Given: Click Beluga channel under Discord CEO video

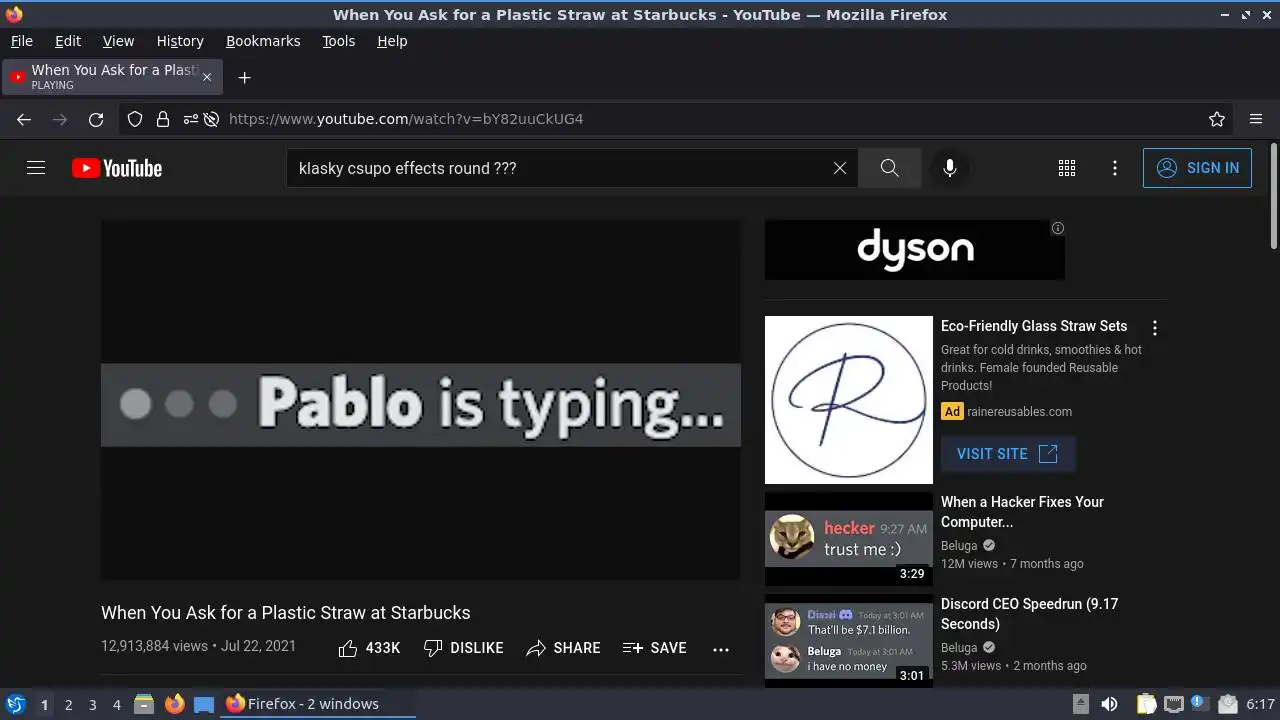Looking at the screenshot, I should [x=960, y=648].
